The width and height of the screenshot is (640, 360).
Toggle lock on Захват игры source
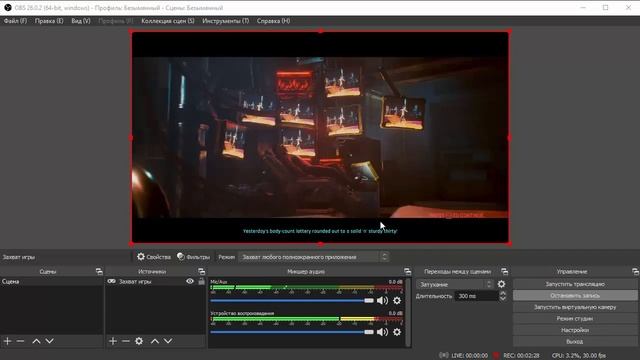tap(201, 281)
